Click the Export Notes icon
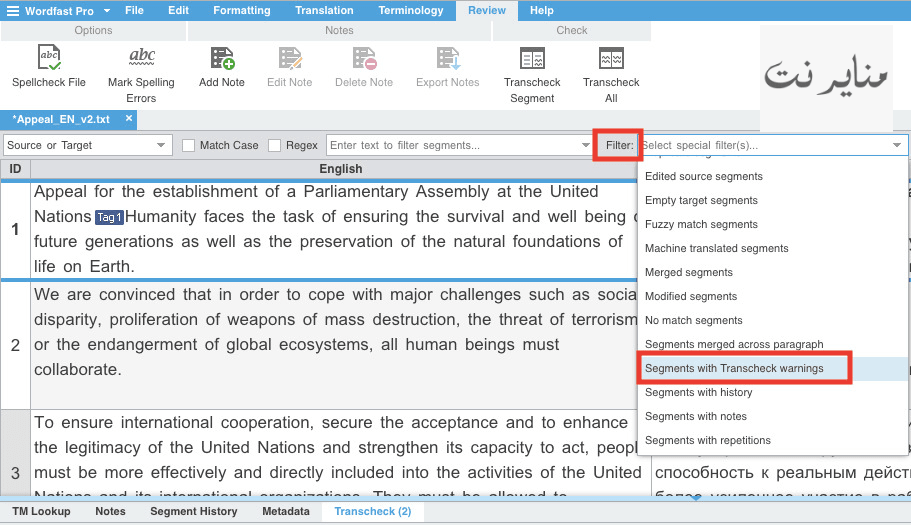Screen dimensions: 911x525 [448, 59]
